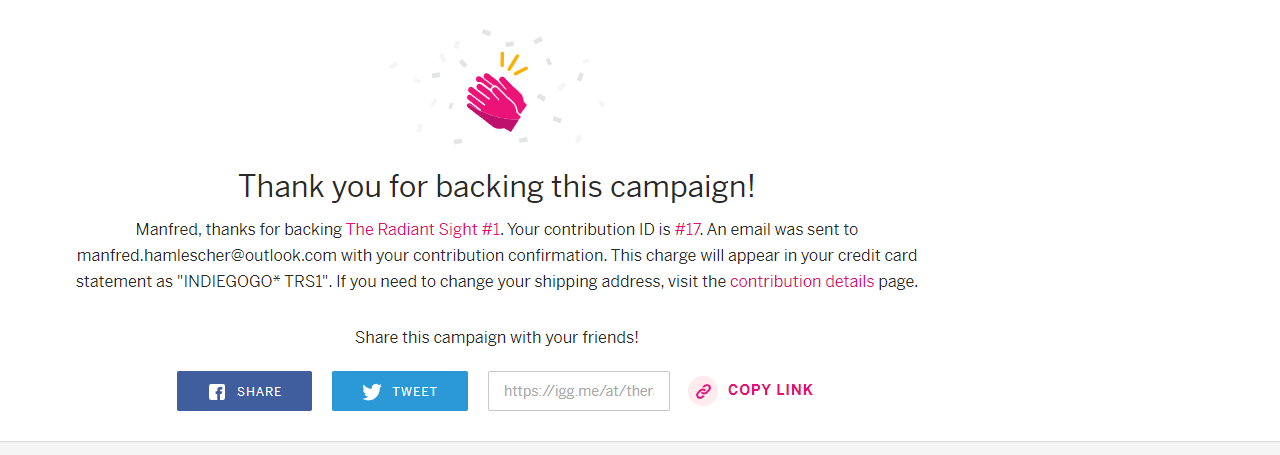The height and width of the screenshot is (455, 1280).
Task: Visit the contribution details page link
Action: [x=801, y=282]
